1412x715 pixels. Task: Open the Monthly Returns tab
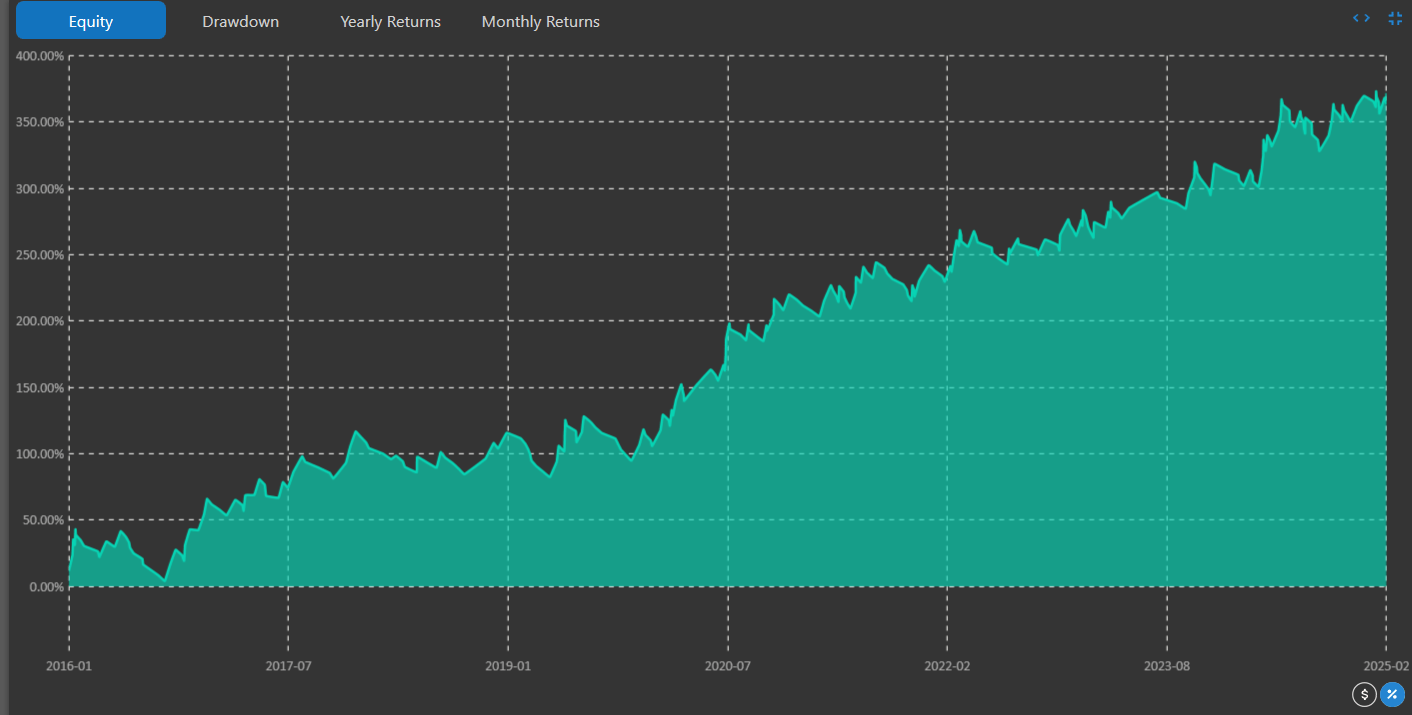541,21
